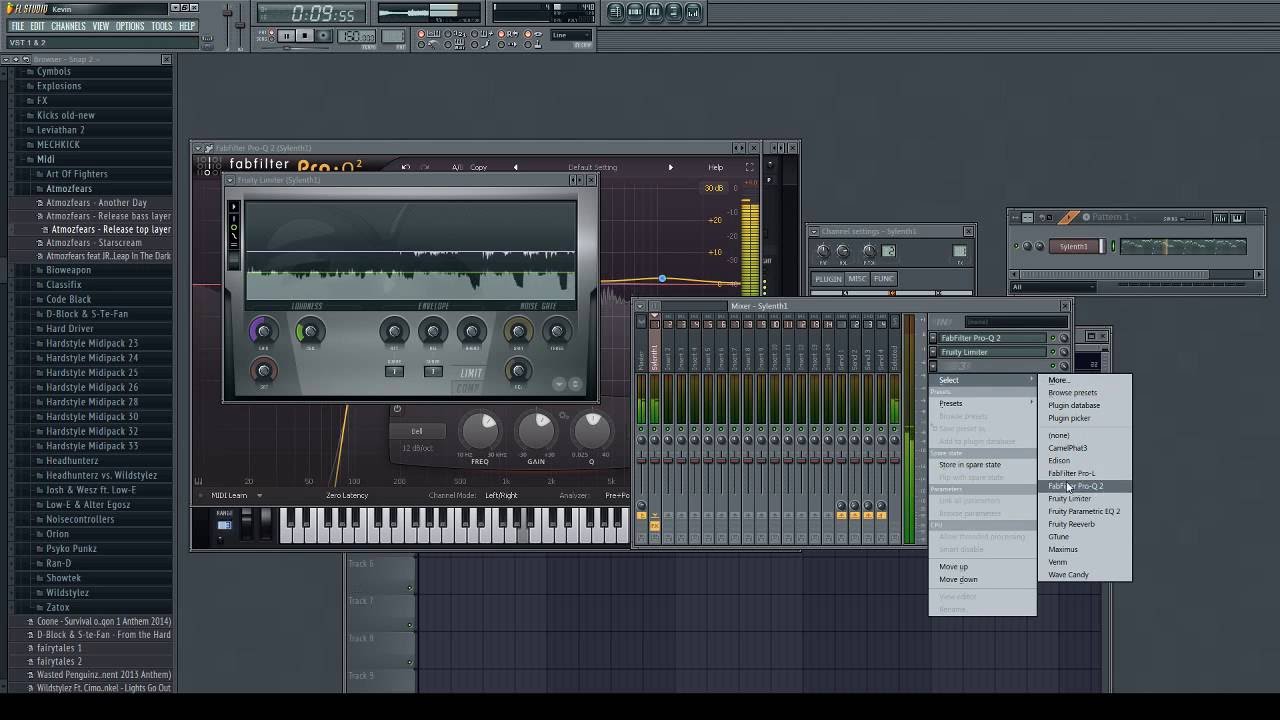The image size is (1280, 720).
Task: Select Fruity Reeverb from the plugin submenu
Action: pyautogui.click(x=1071, y=524)
